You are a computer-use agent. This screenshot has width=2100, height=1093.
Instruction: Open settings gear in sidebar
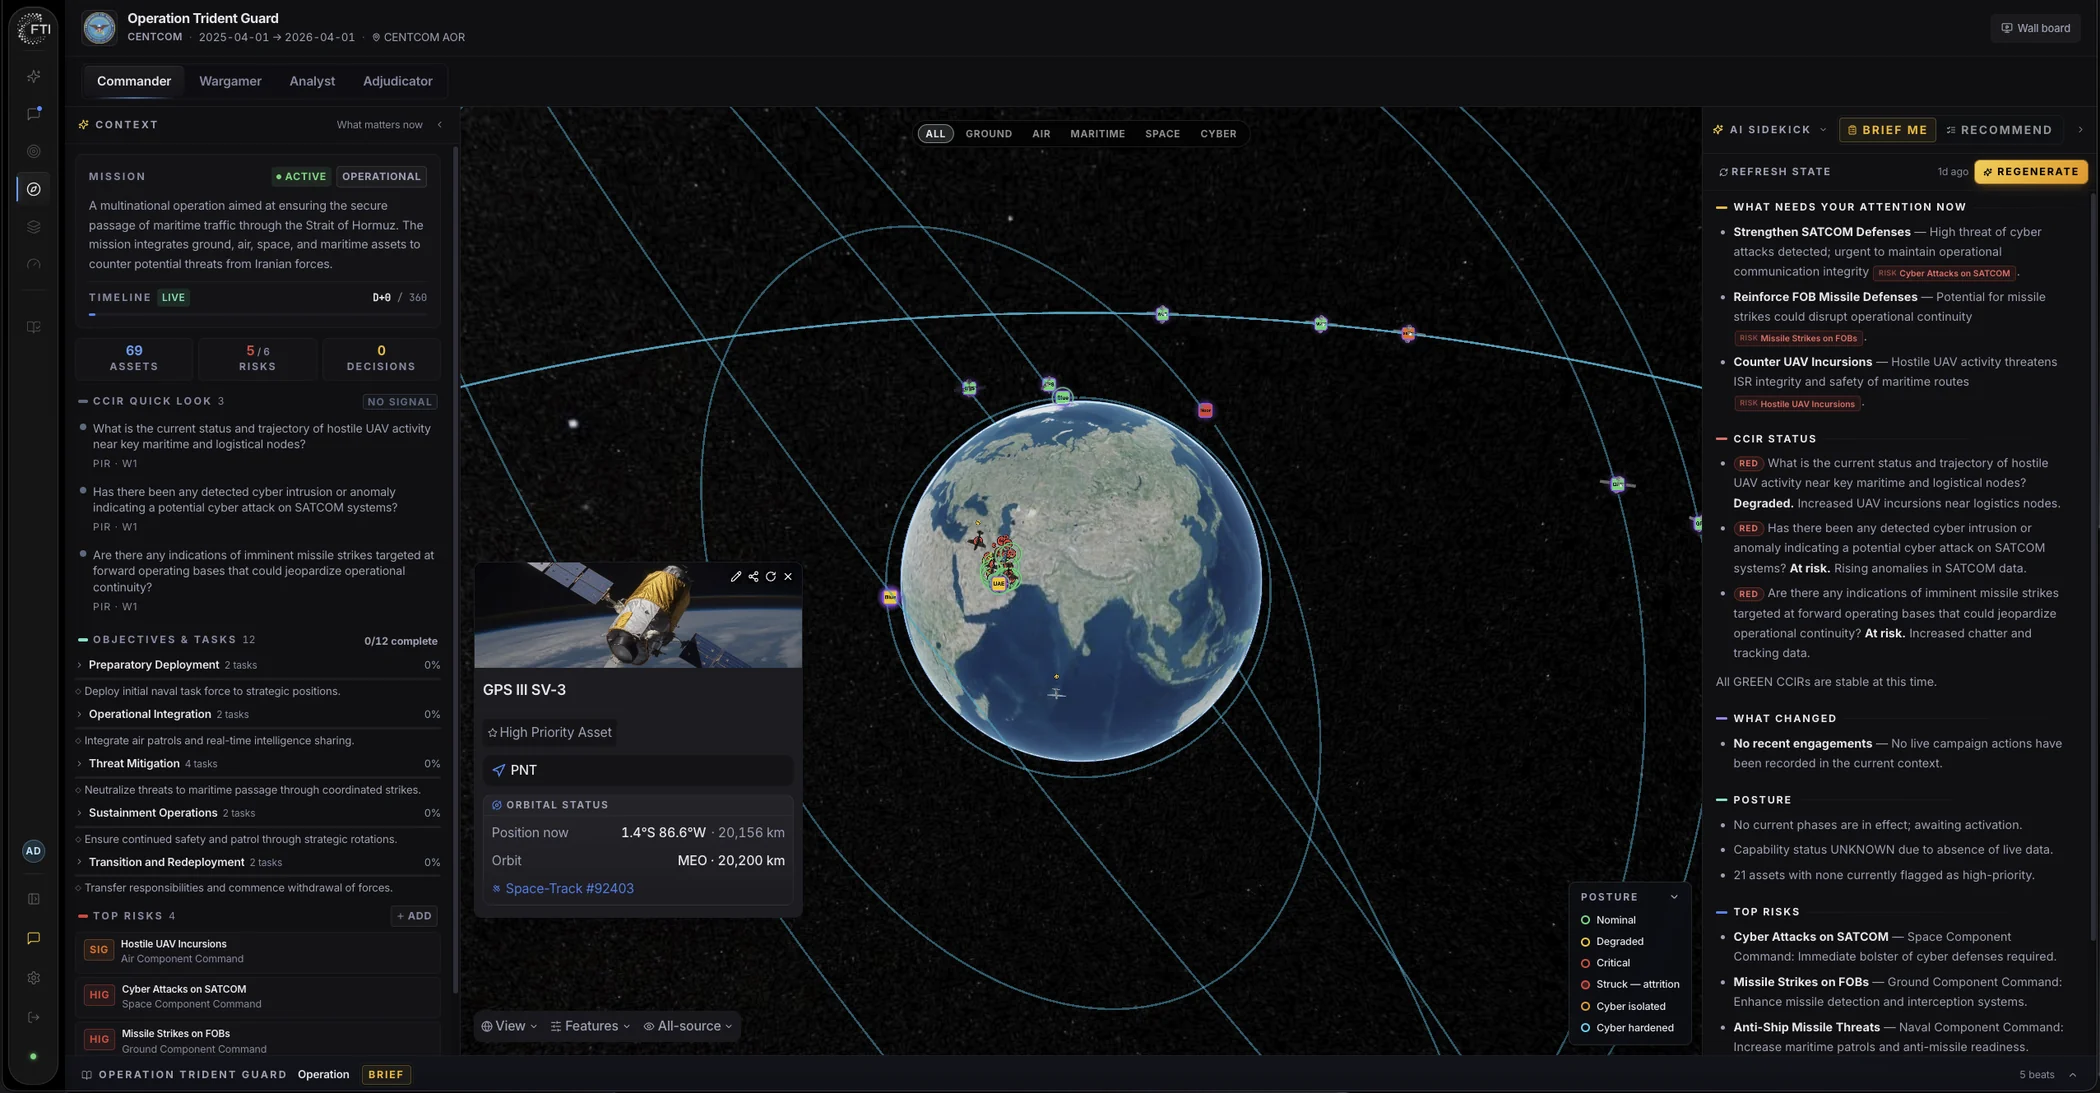tap(34, 978)
